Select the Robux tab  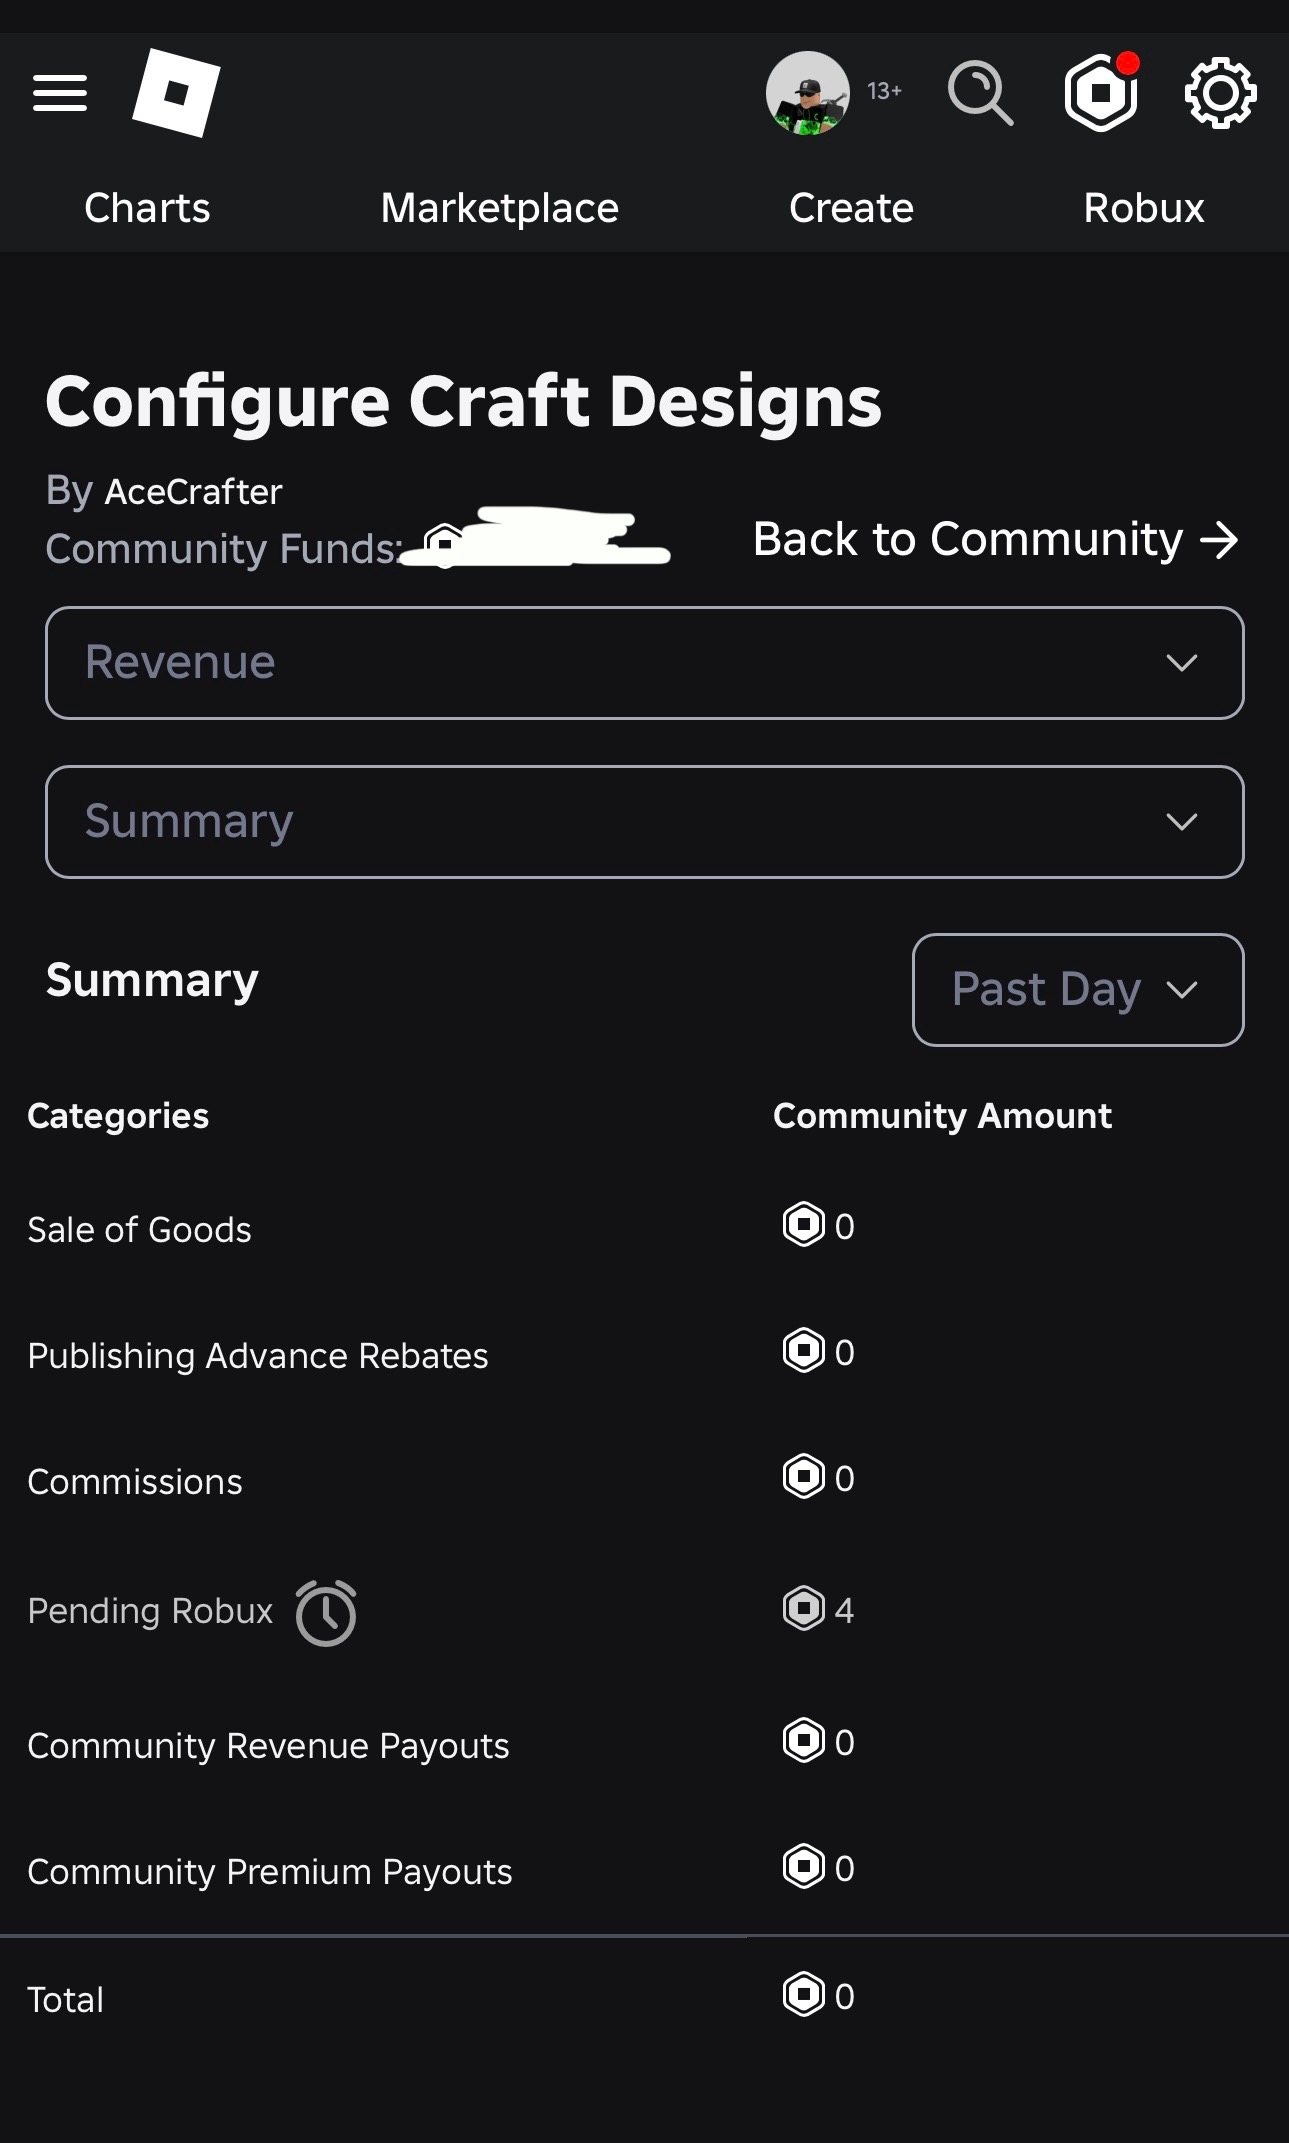(1144, 208)
